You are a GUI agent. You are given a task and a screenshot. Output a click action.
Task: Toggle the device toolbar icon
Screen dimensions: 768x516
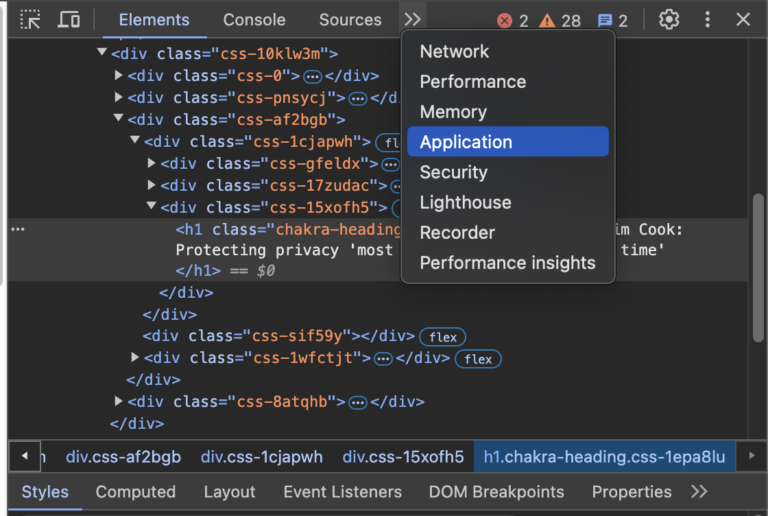69,20
